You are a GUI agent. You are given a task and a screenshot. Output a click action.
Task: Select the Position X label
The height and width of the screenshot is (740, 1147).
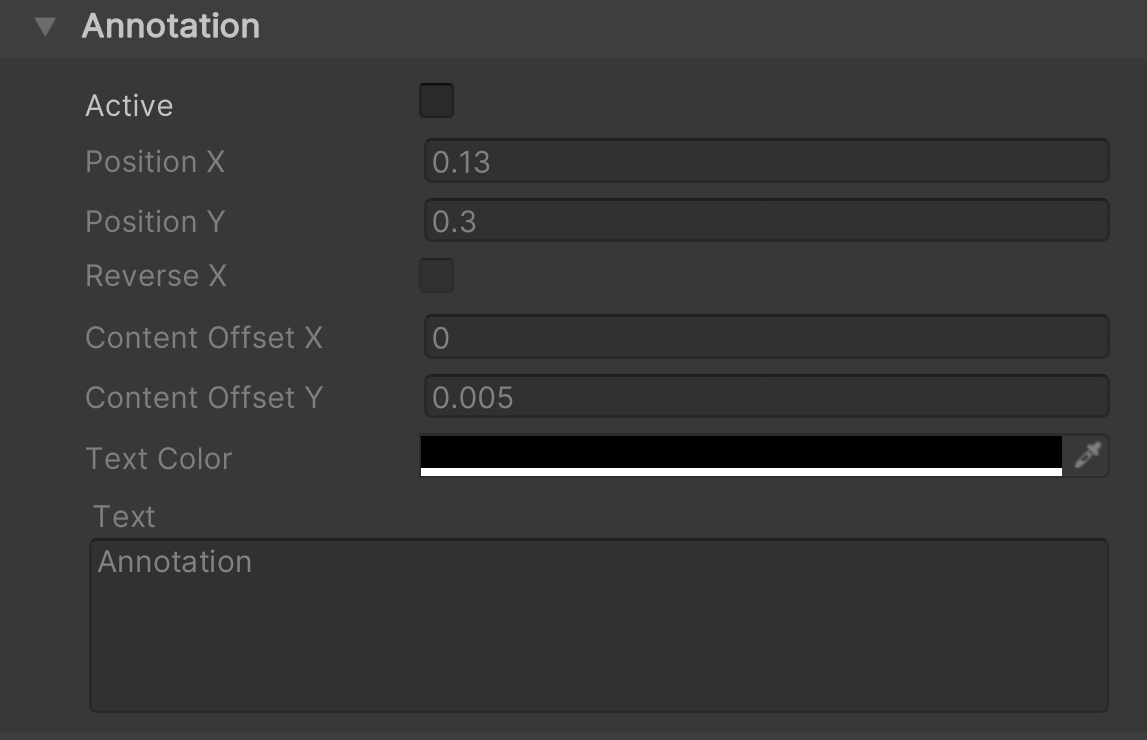pos(155,162)
